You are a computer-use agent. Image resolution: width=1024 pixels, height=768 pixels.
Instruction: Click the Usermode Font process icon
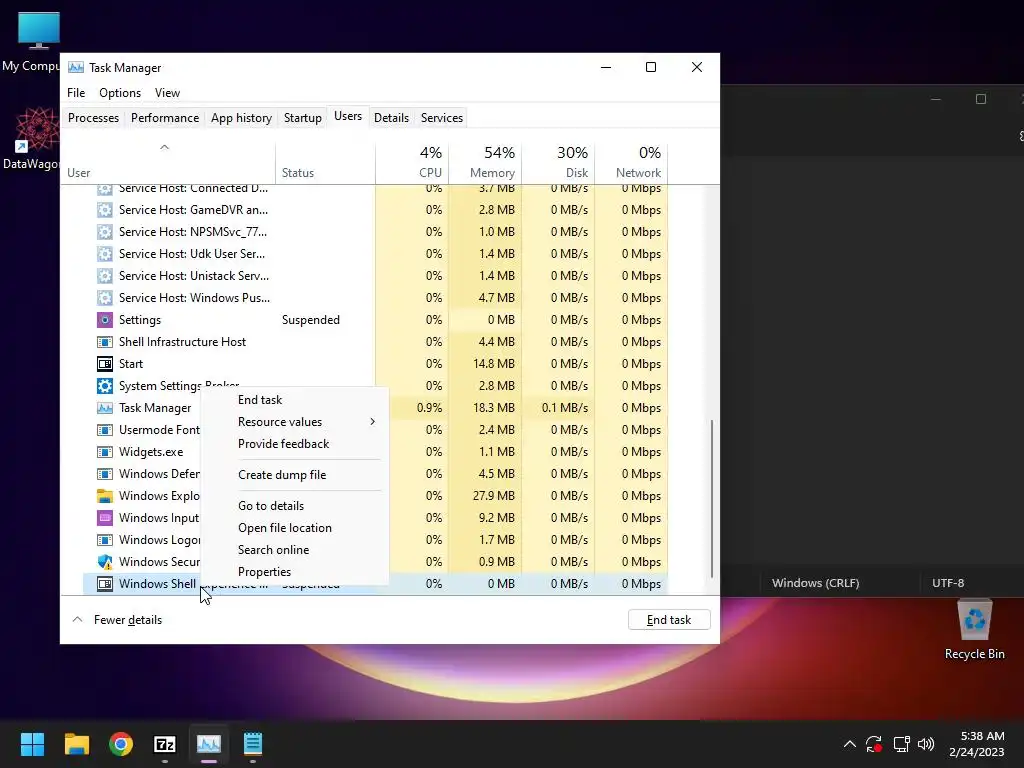click(104, 430)
